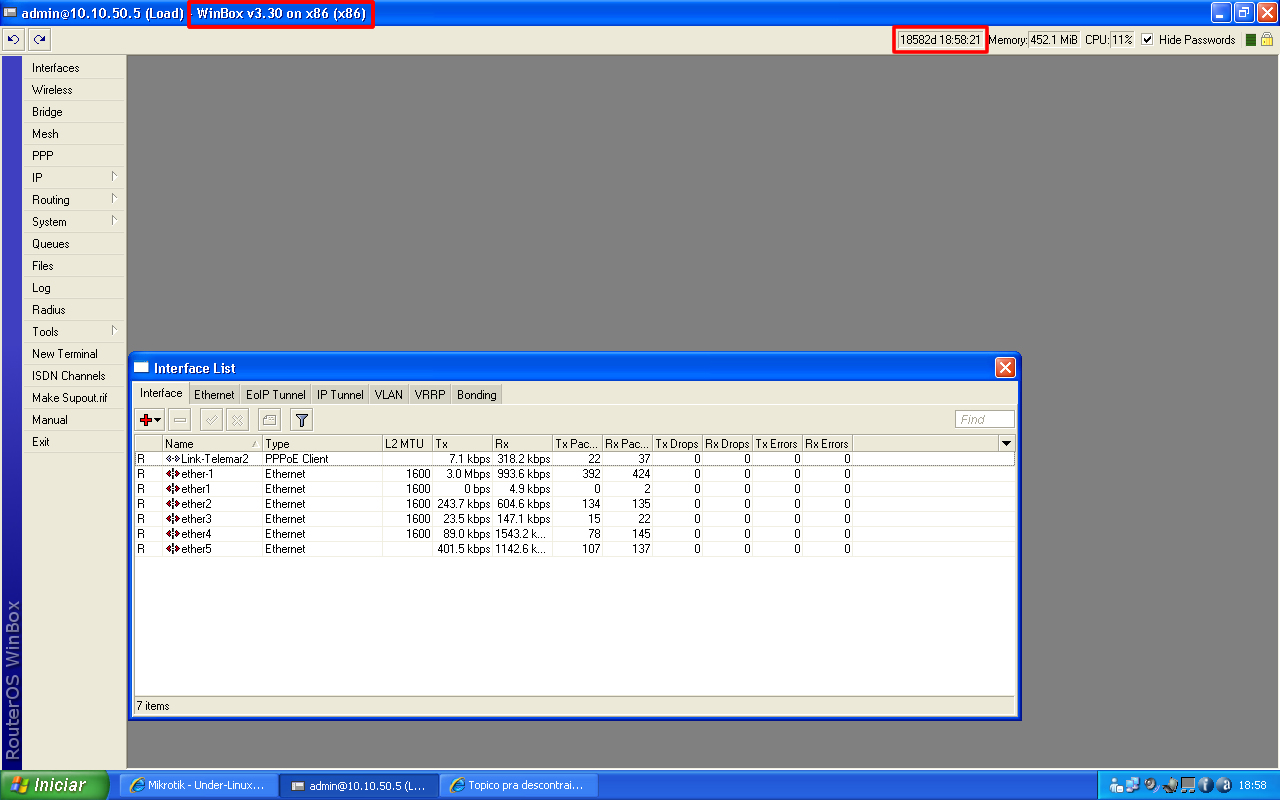Click the interface icon beside ether3

point(173,519)
